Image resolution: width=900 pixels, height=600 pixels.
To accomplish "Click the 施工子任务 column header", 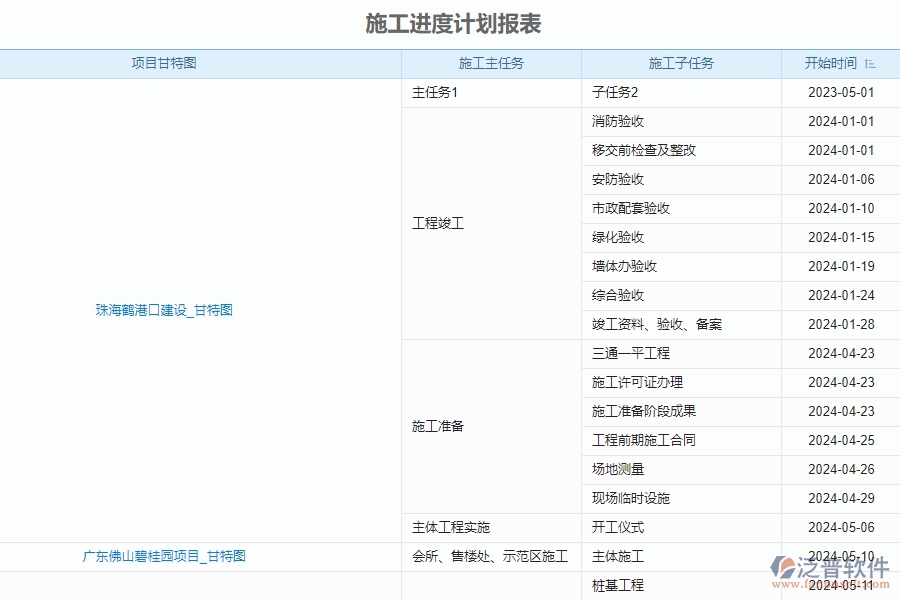I will point(680,63).
